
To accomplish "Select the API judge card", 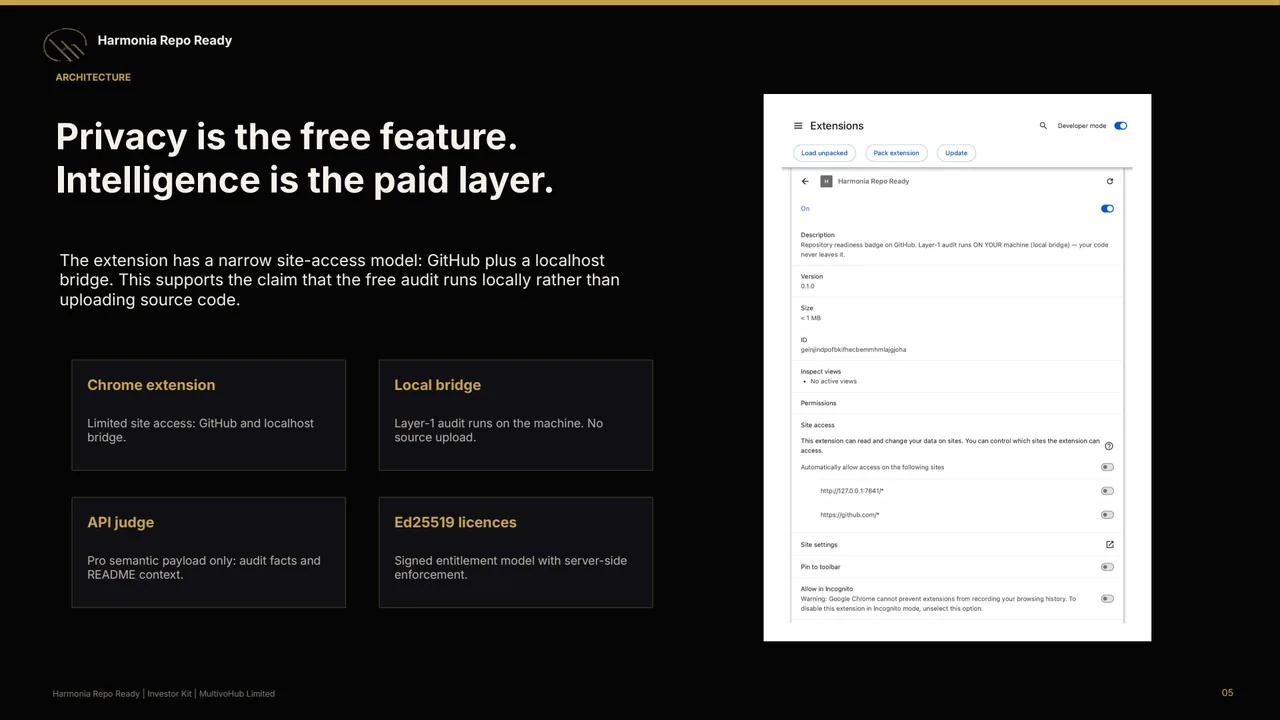I will pos(209,552).
